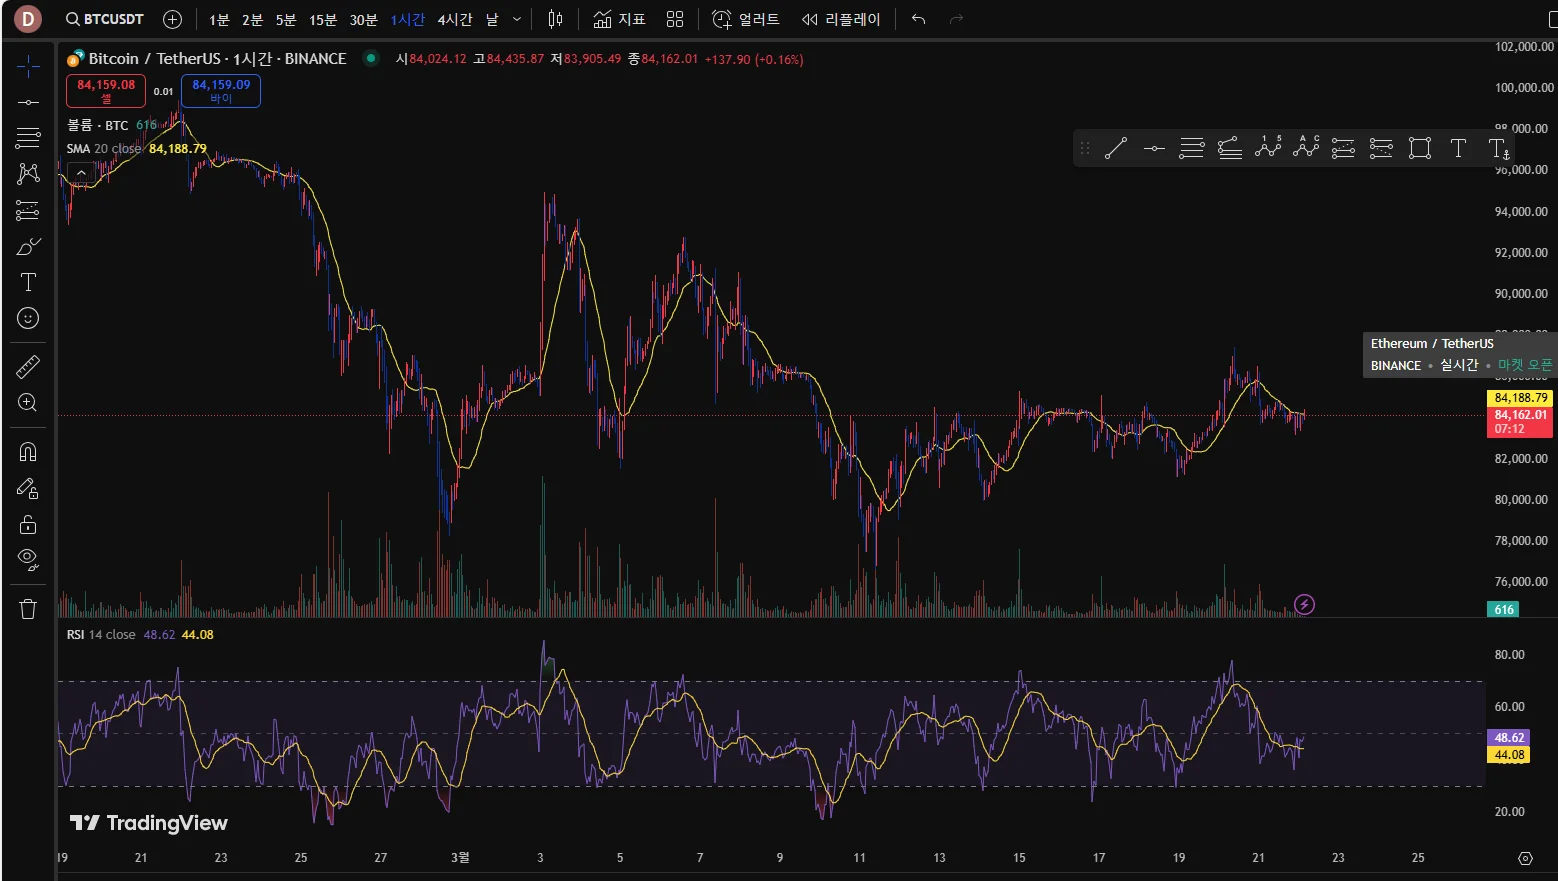Remove drawings with the trash icon
Image resolution: width=1558 pixels, height=881 pixels.
[x=28, y=608]
